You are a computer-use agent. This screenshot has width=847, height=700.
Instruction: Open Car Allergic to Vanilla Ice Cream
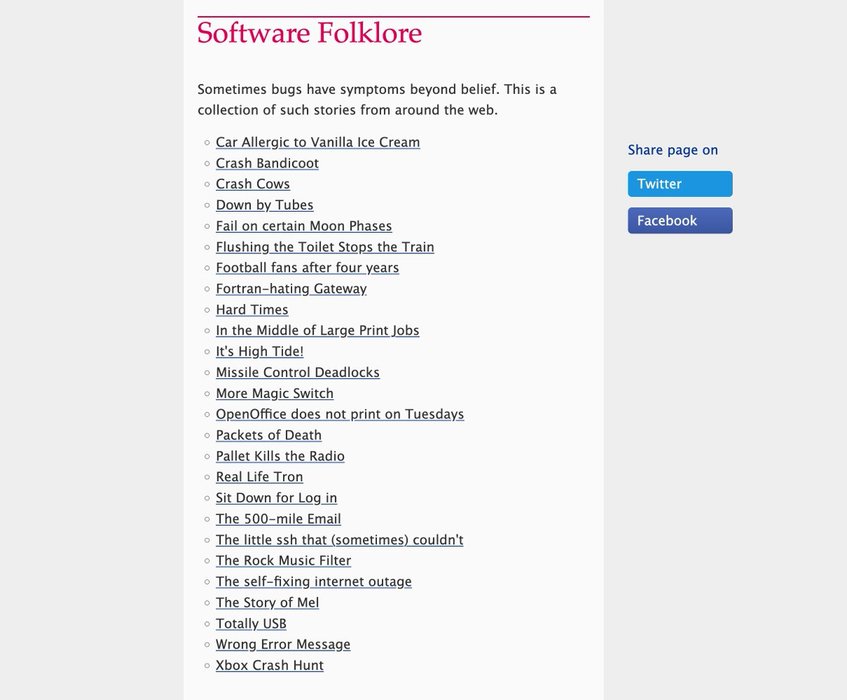(x=318, y=142)
